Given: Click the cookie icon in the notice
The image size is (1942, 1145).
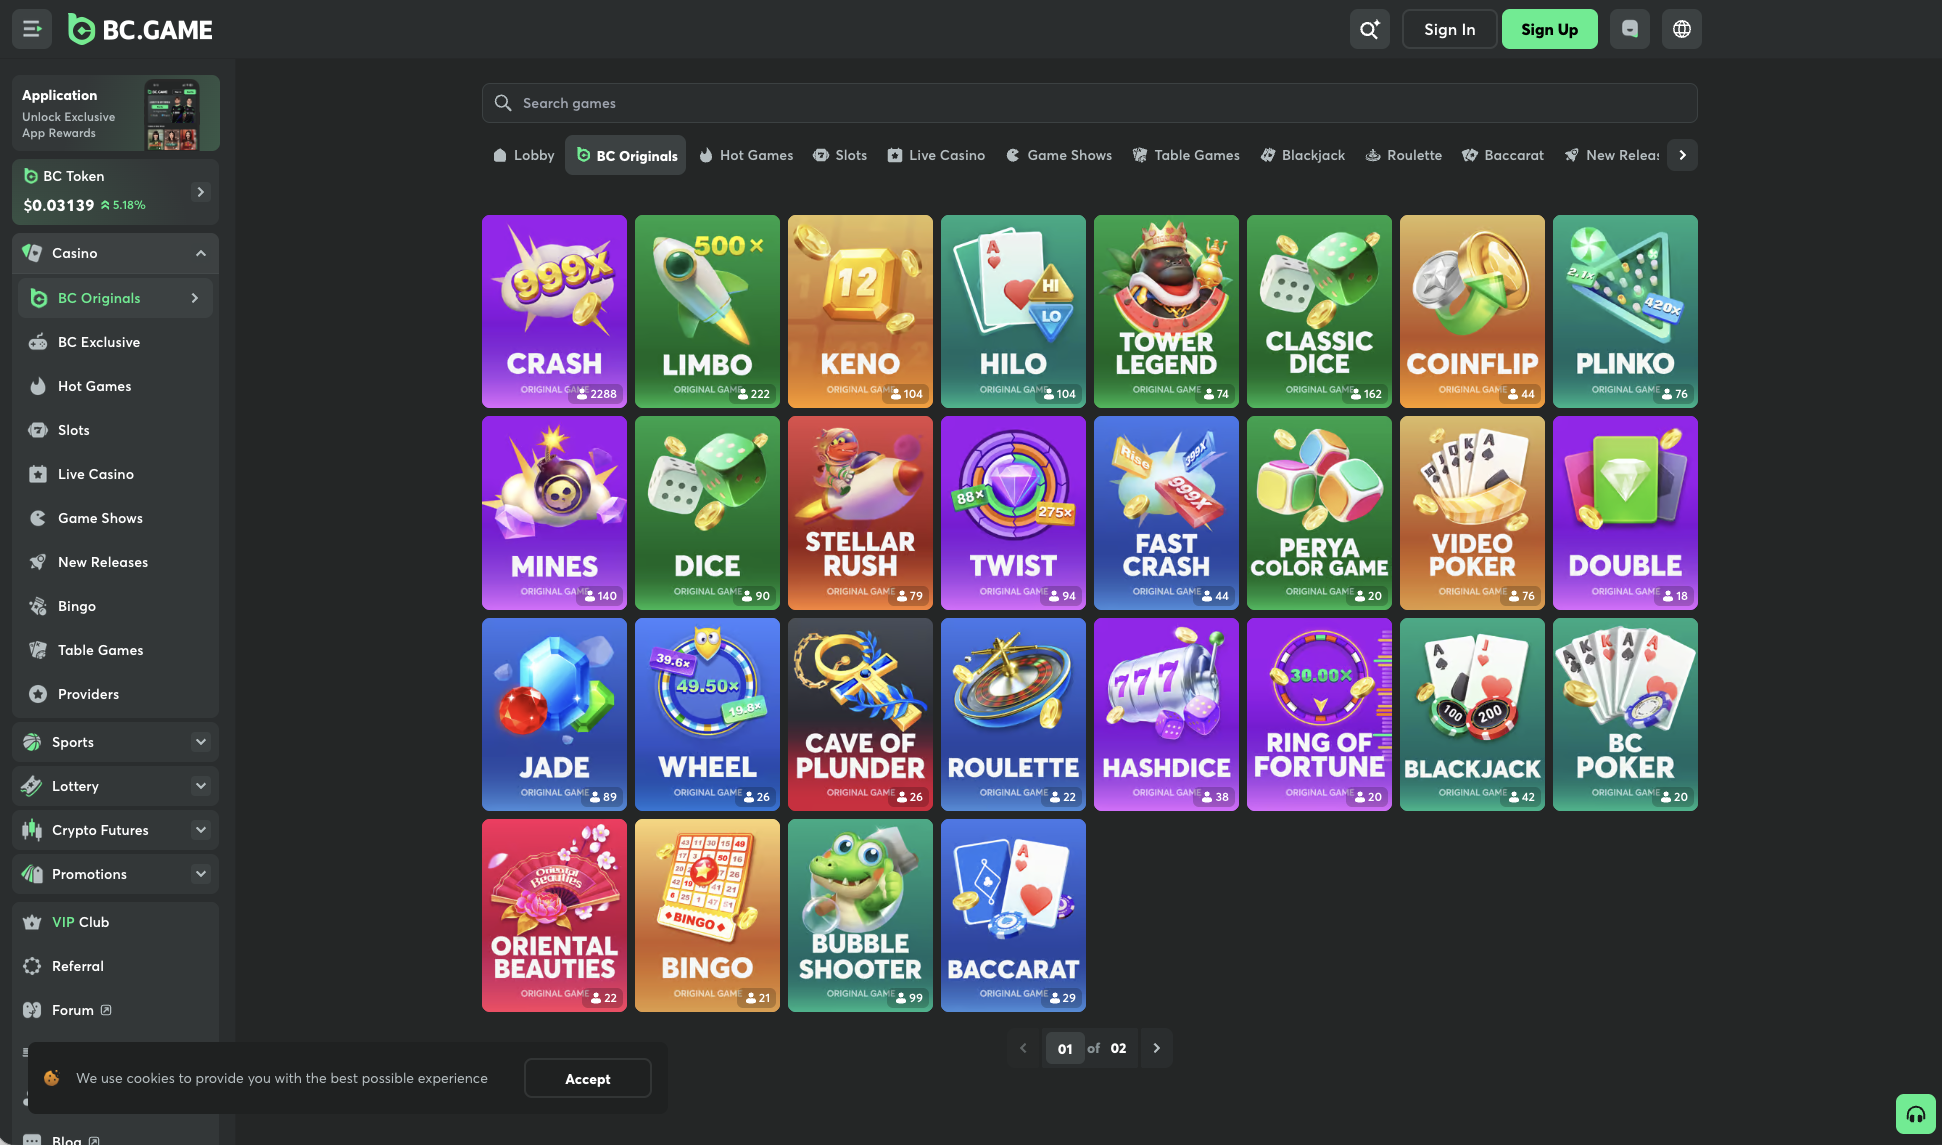Looking at the screenshot, I should point(52,1078).
